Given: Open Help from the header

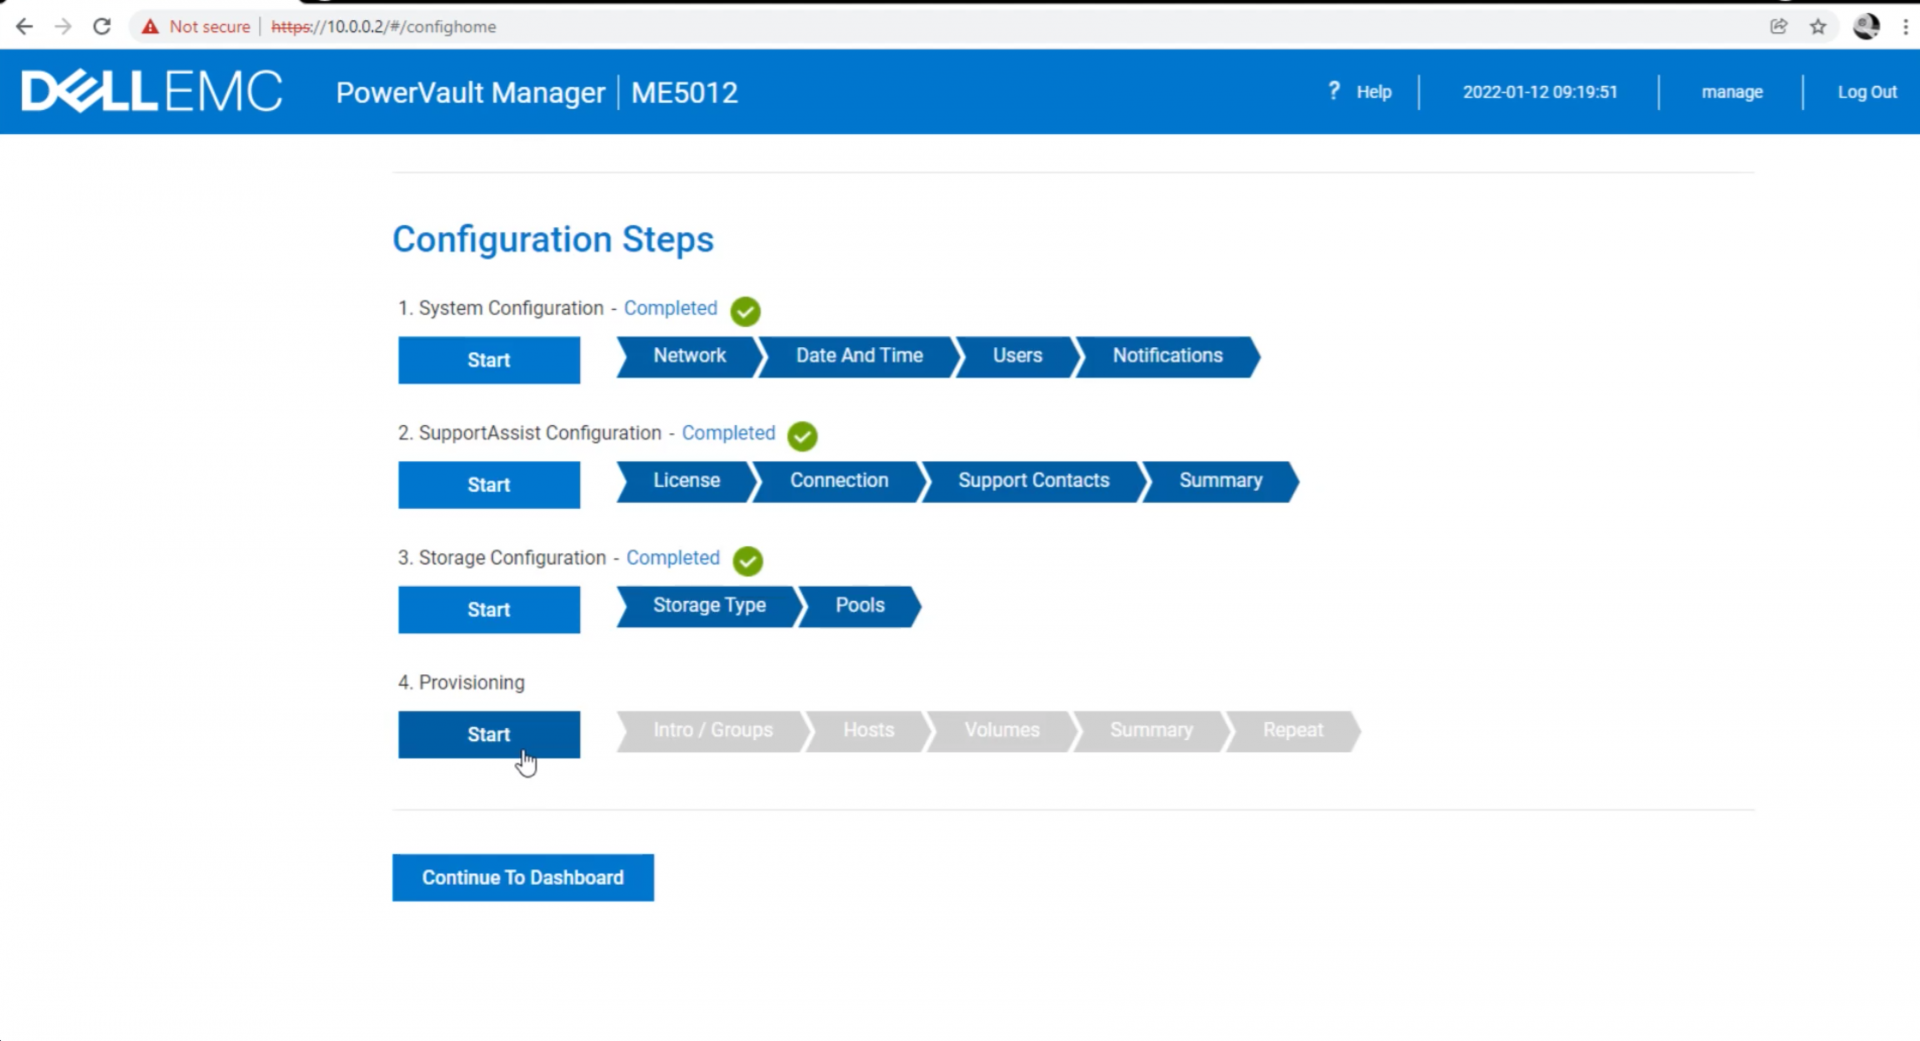Looking at the screenshot, I should pos(1361,92).
